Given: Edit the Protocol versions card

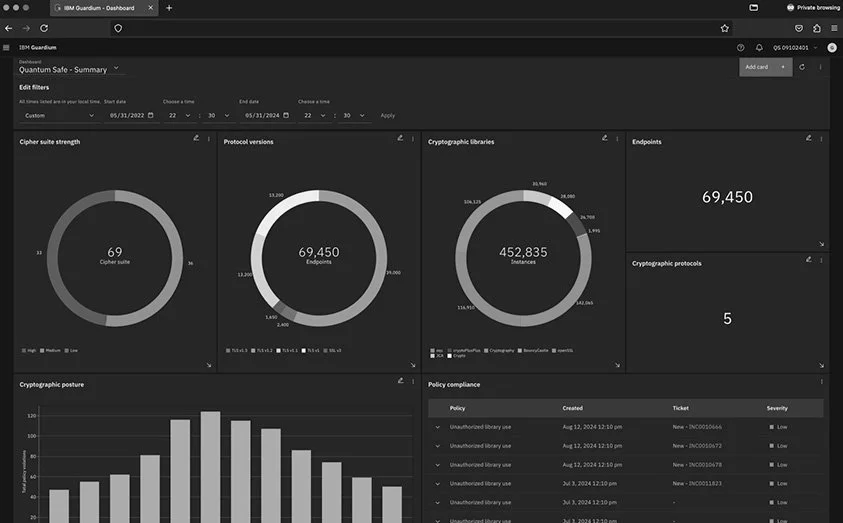Looking at the screenshot, I should (400, 138).
